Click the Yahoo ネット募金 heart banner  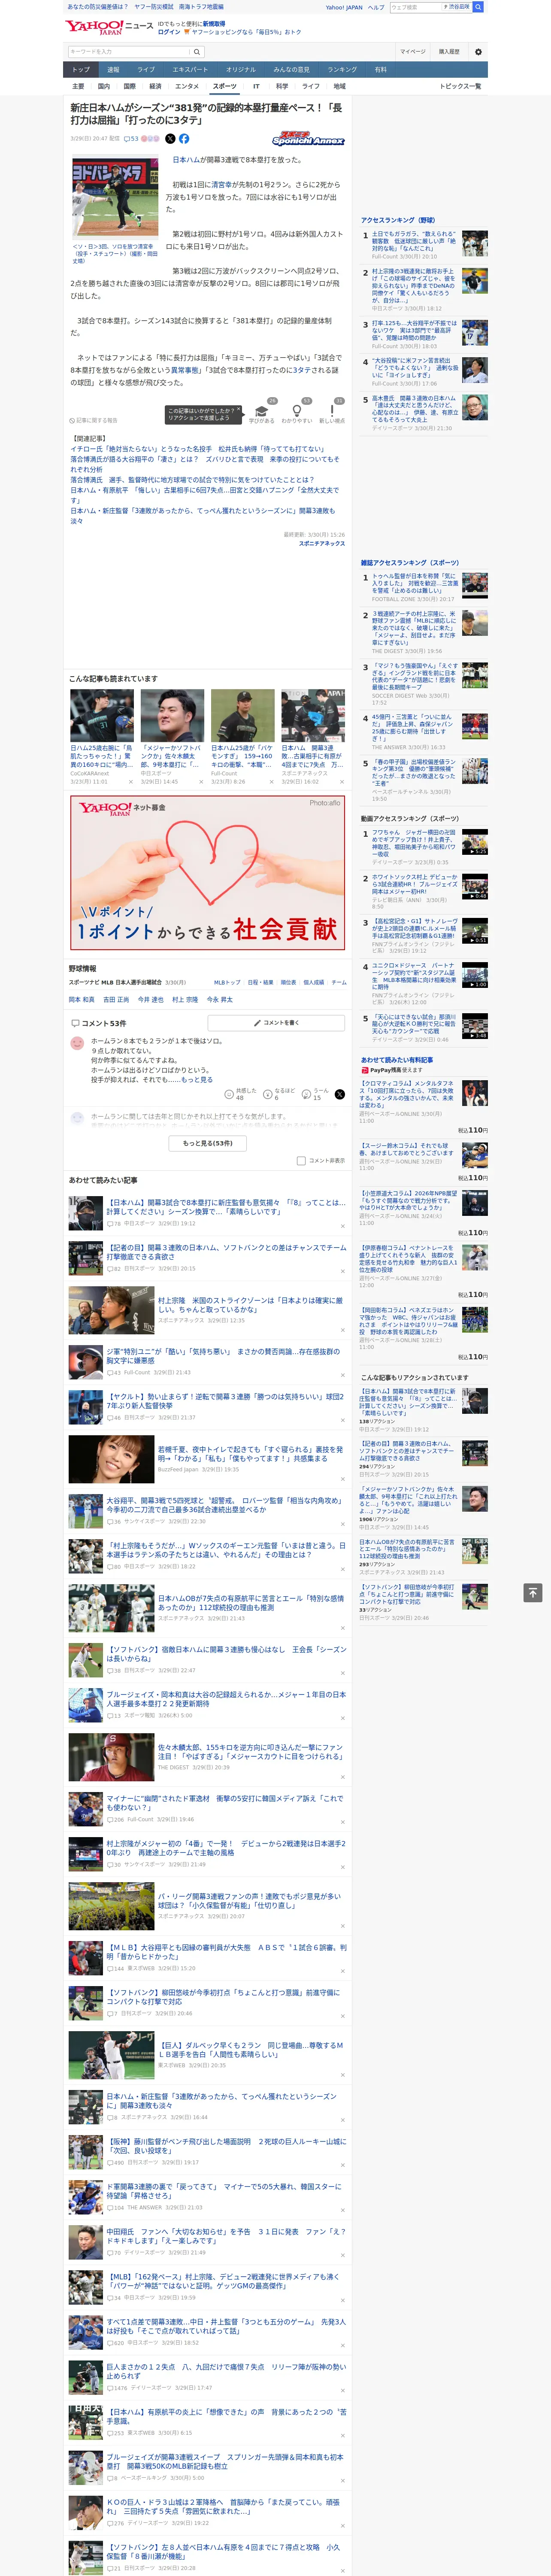pos(208,872)
